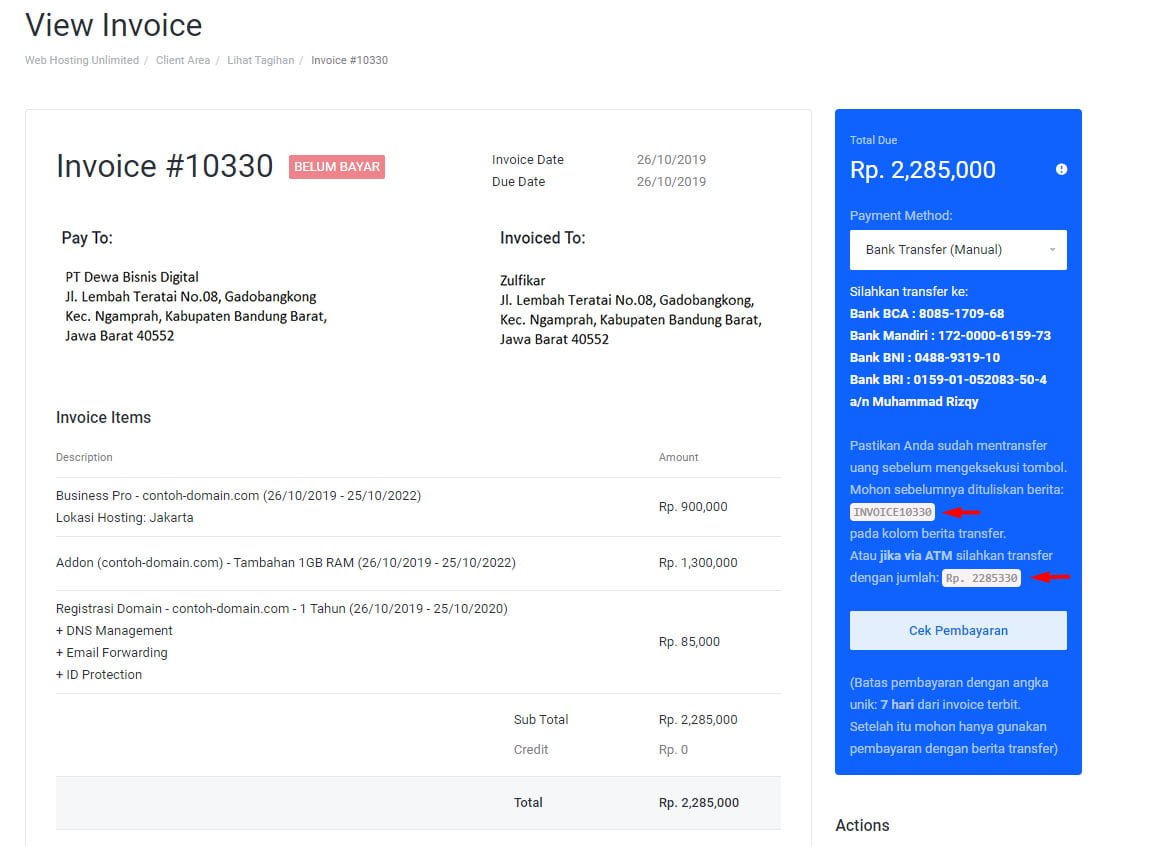Click the red arrow pointing to INVOICE10330
The image size is (1163, 846).
tap(962, 512)
